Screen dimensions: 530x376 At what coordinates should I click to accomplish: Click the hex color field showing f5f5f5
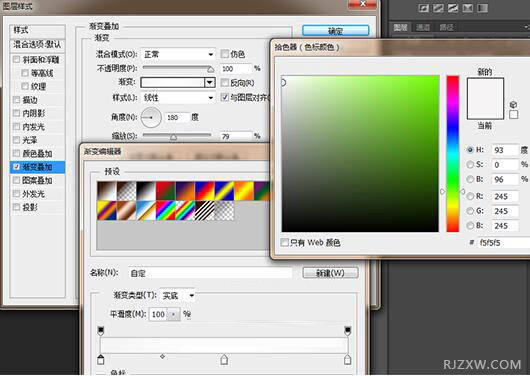click(504, 242)
